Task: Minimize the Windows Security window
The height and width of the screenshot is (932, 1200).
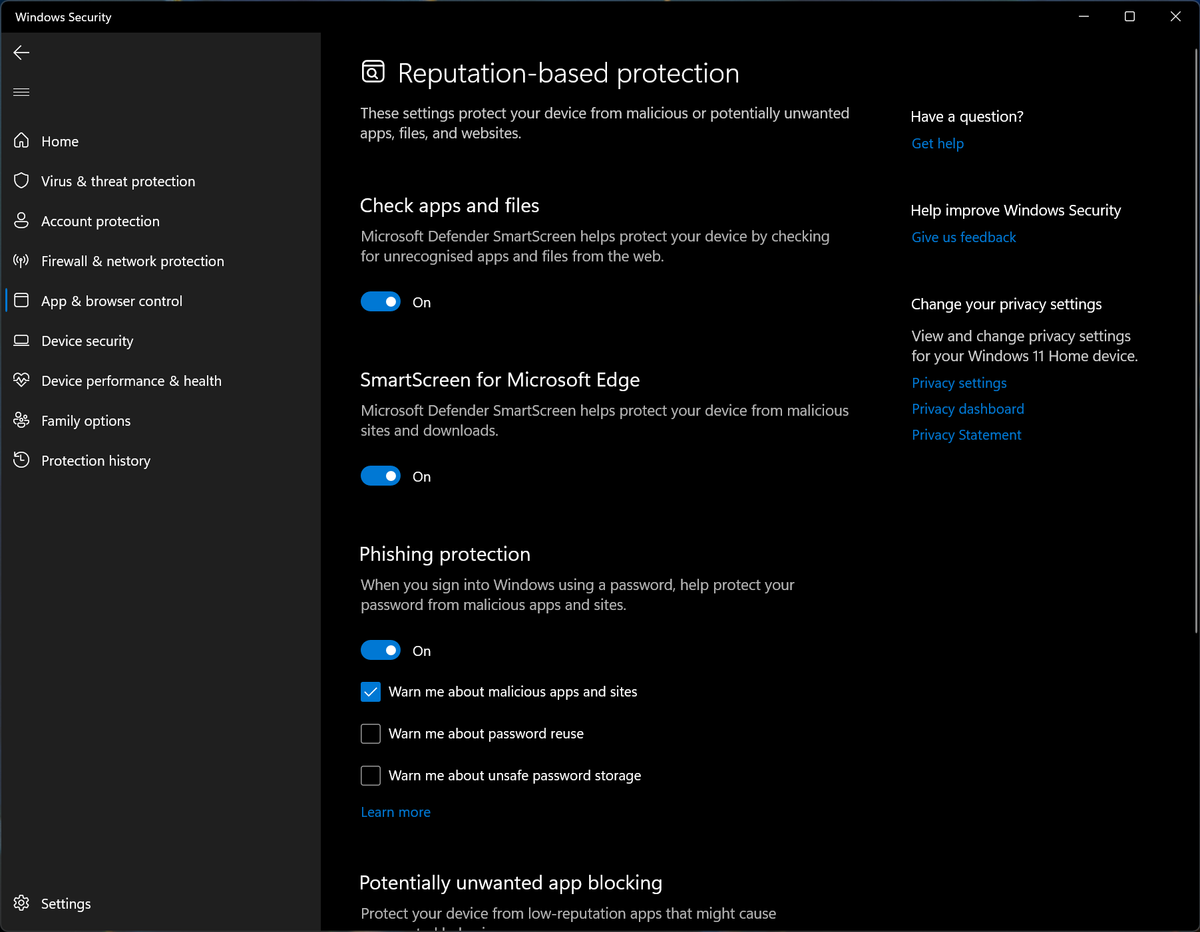Action: point(1083,16)
